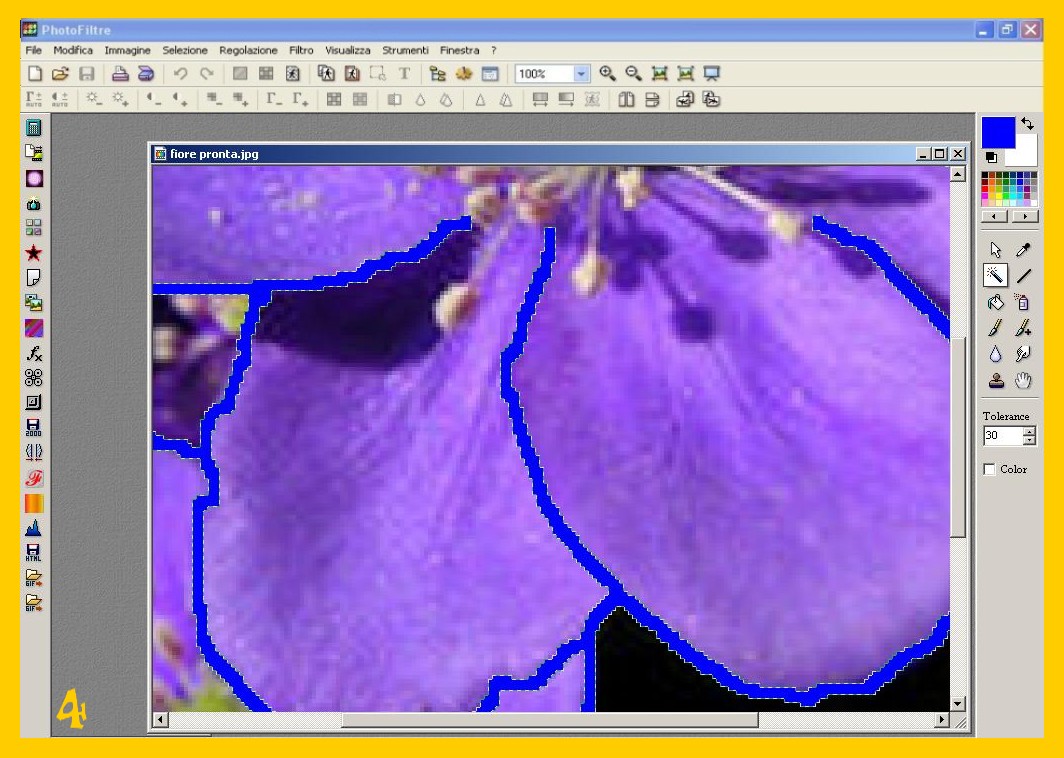Enable the Color checkbox under Tolerance
The width and height of the screenshot is (1064, 758).
coord(990,469)
